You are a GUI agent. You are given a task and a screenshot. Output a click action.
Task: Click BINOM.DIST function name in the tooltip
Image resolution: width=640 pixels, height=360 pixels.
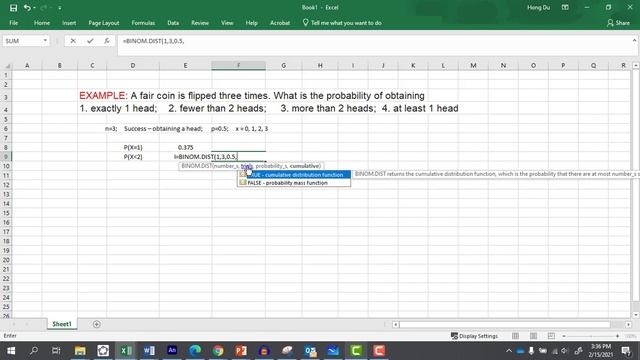pos(197,166)
